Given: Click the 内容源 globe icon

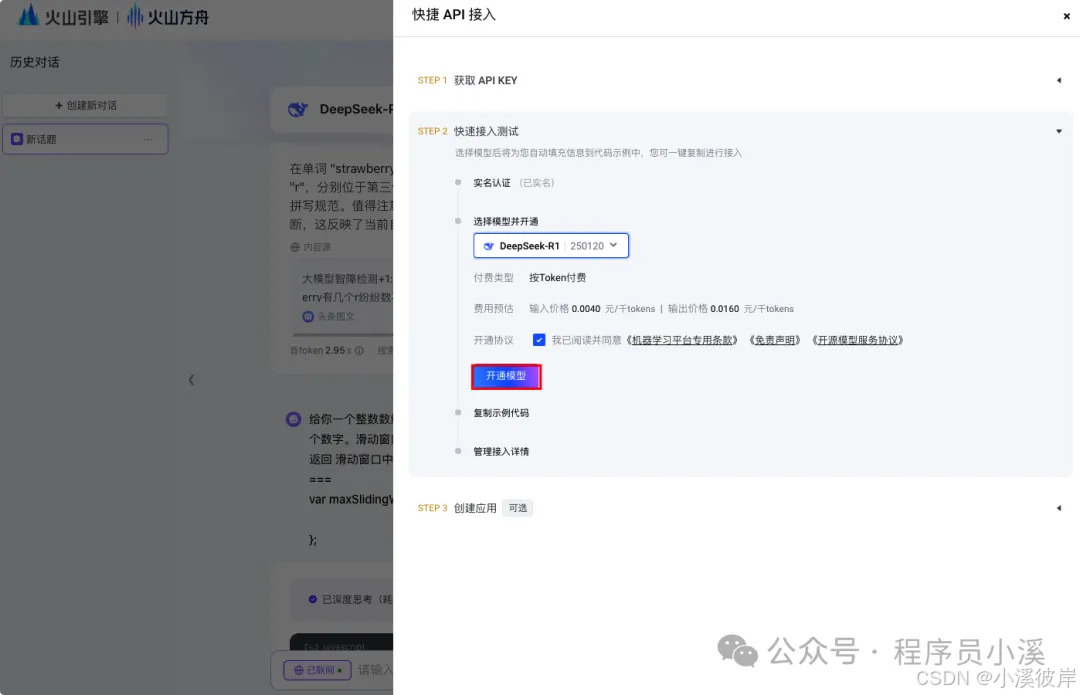Looking at the screenshot, I should point(295,247).
